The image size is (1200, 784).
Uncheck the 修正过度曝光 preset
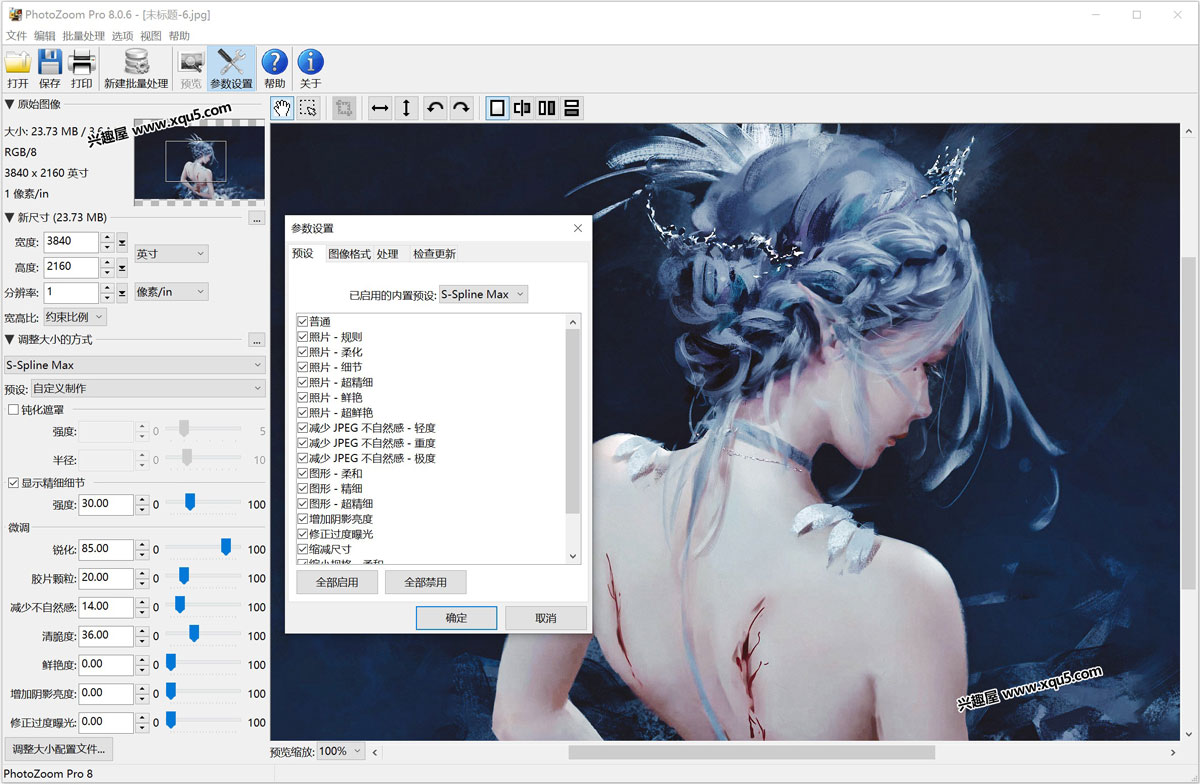pyautogui.click(x=302, y=534)
